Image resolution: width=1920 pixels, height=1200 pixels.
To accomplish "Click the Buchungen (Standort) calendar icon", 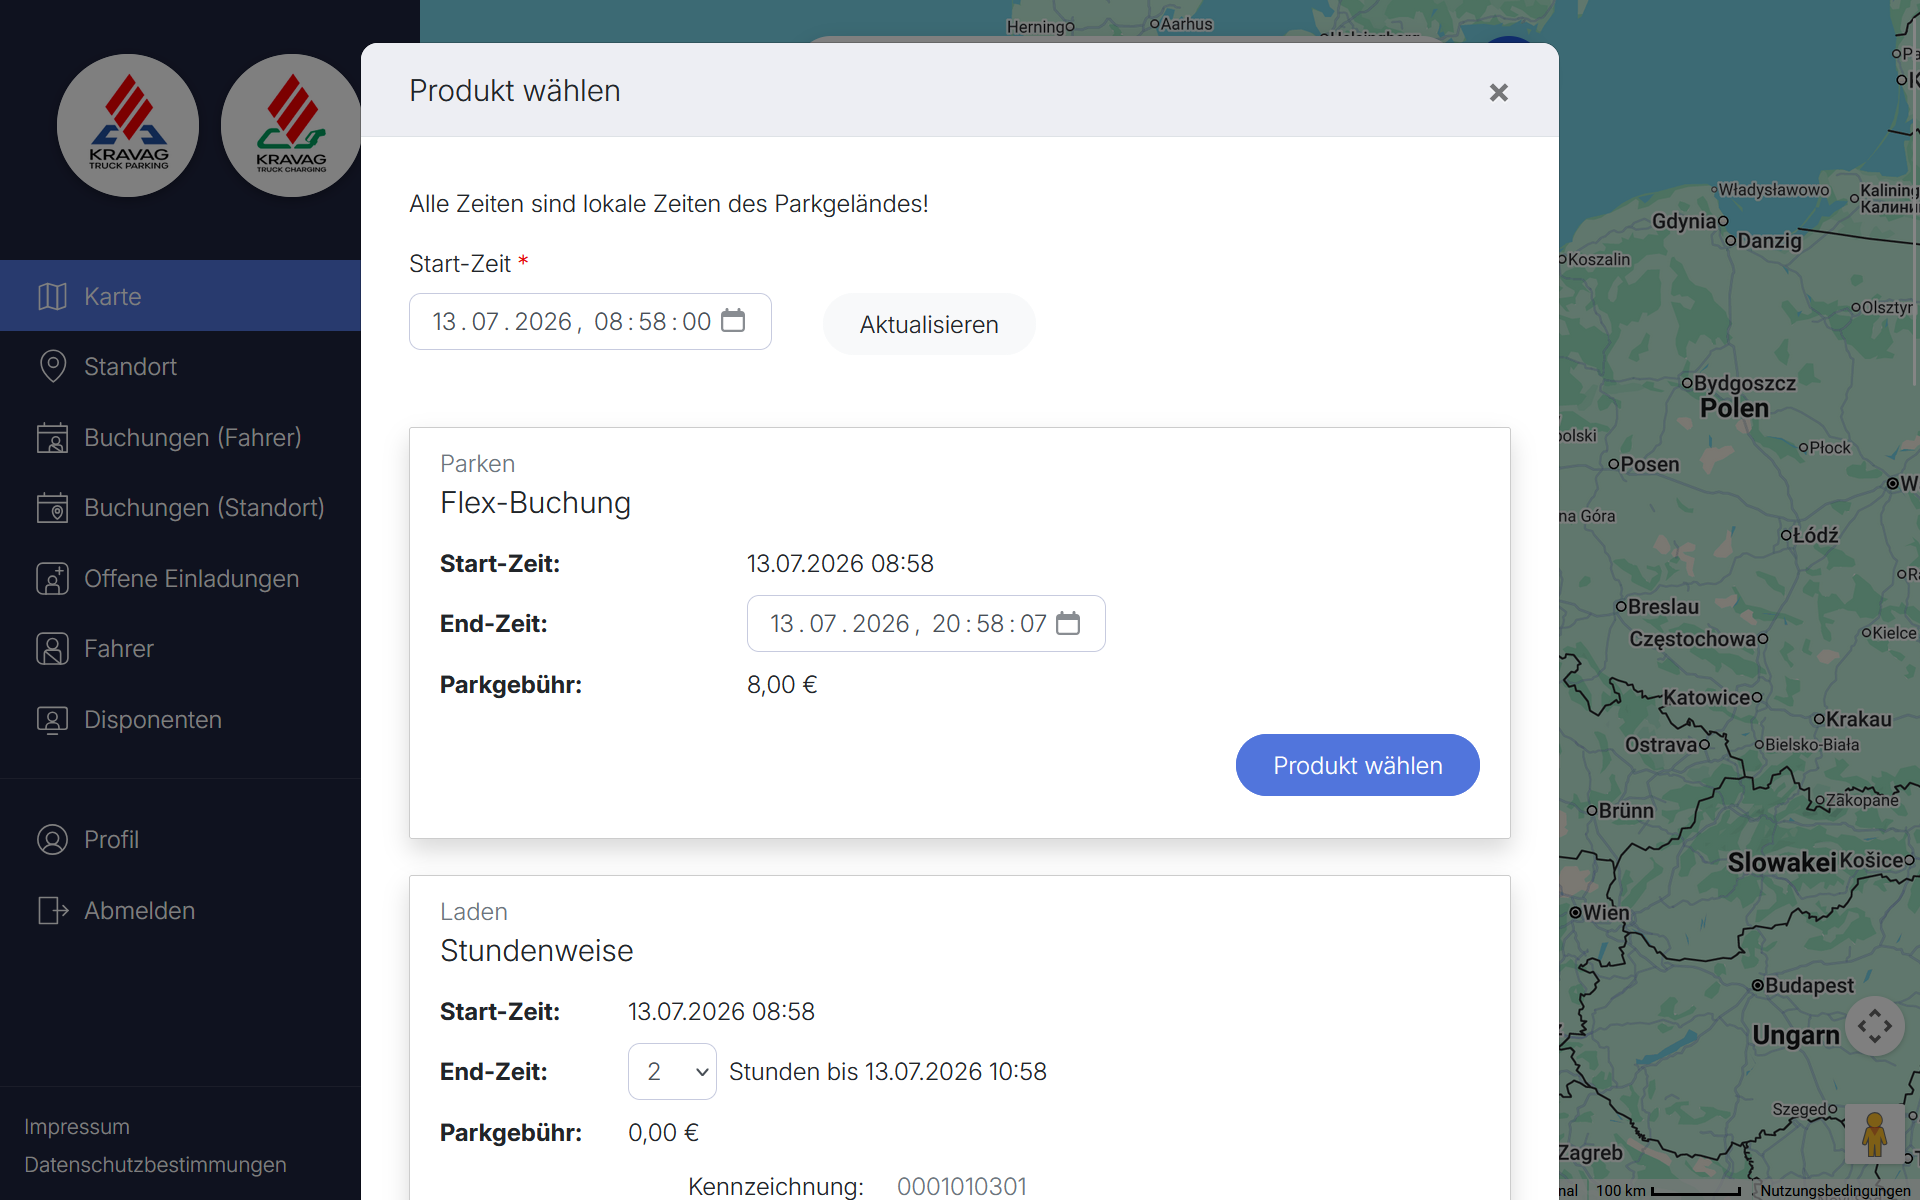I will click(x=52, y=507).
